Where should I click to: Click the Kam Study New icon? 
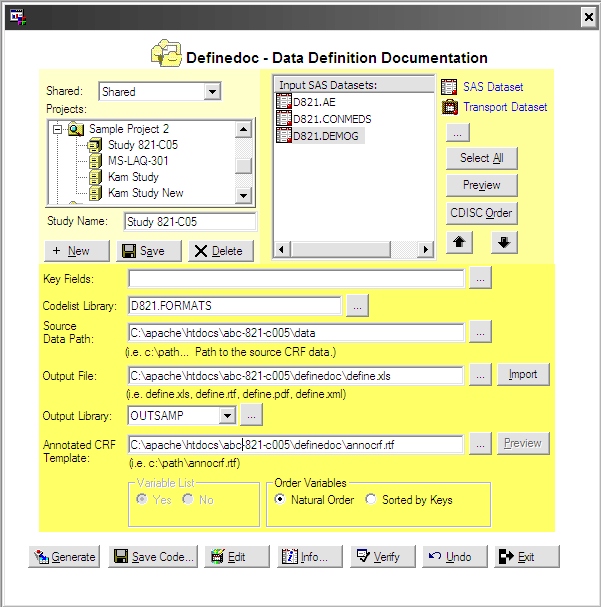pos(95,193)
